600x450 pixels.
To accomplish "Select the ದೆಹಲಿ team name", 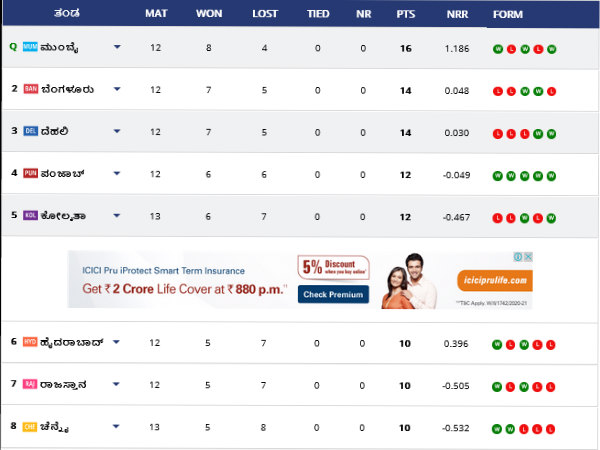I will point(54,132).
